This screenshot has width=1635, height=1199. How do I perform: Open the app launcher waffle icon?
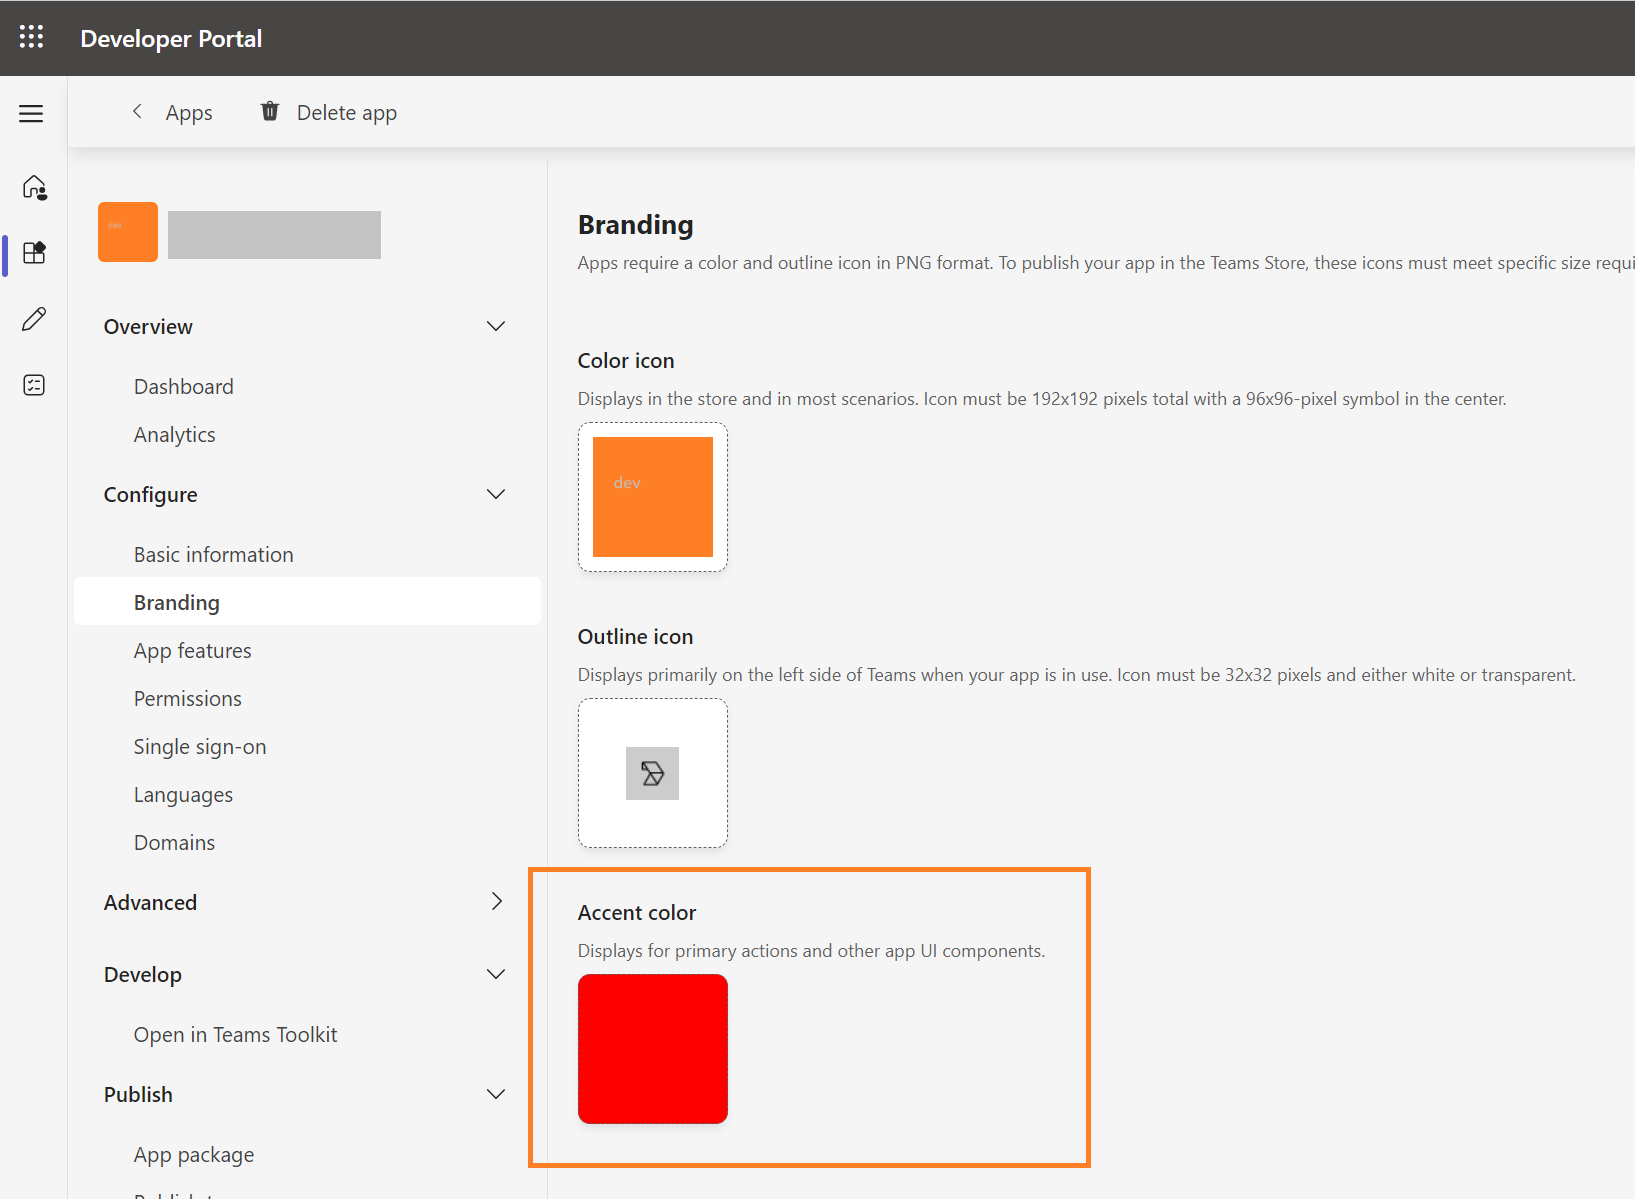click(x=31, y=37)
